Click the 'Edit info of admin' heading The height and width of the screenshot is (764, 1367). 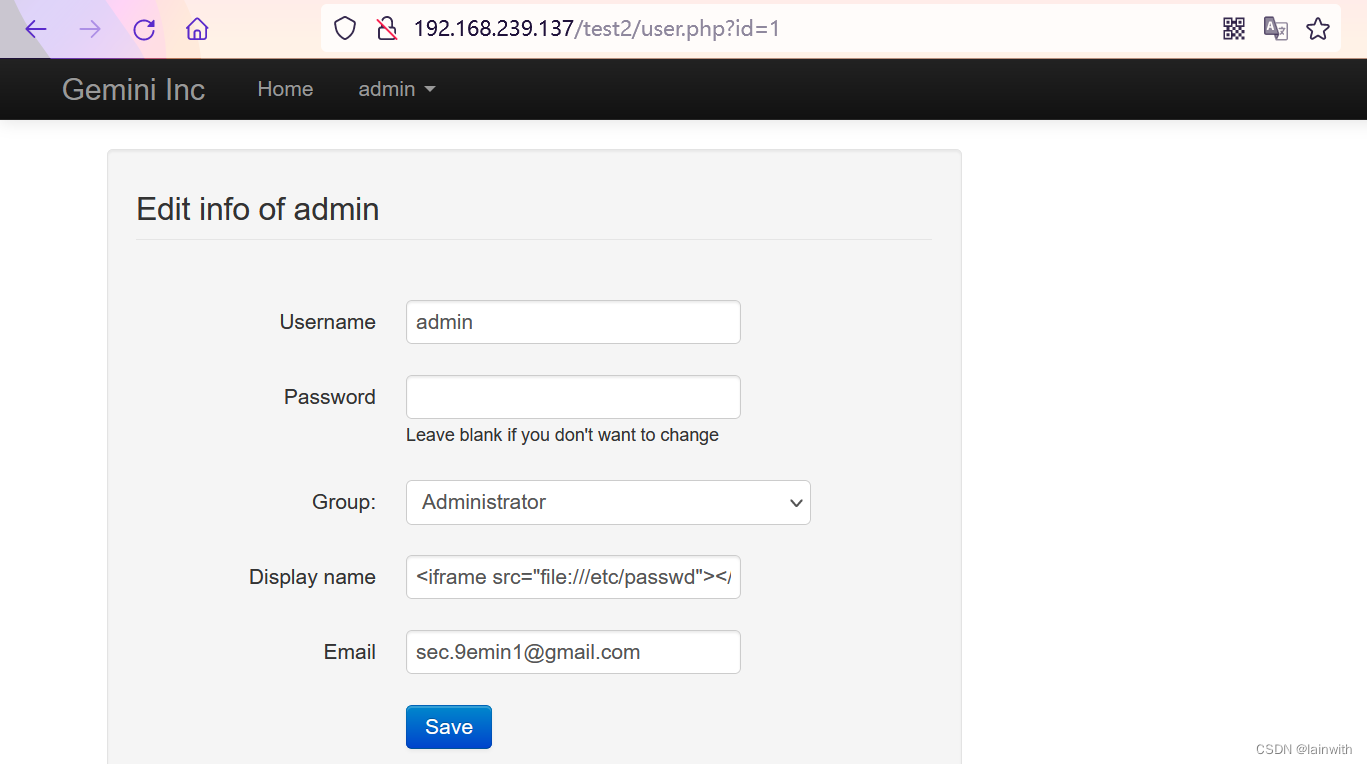pos(258,209)
